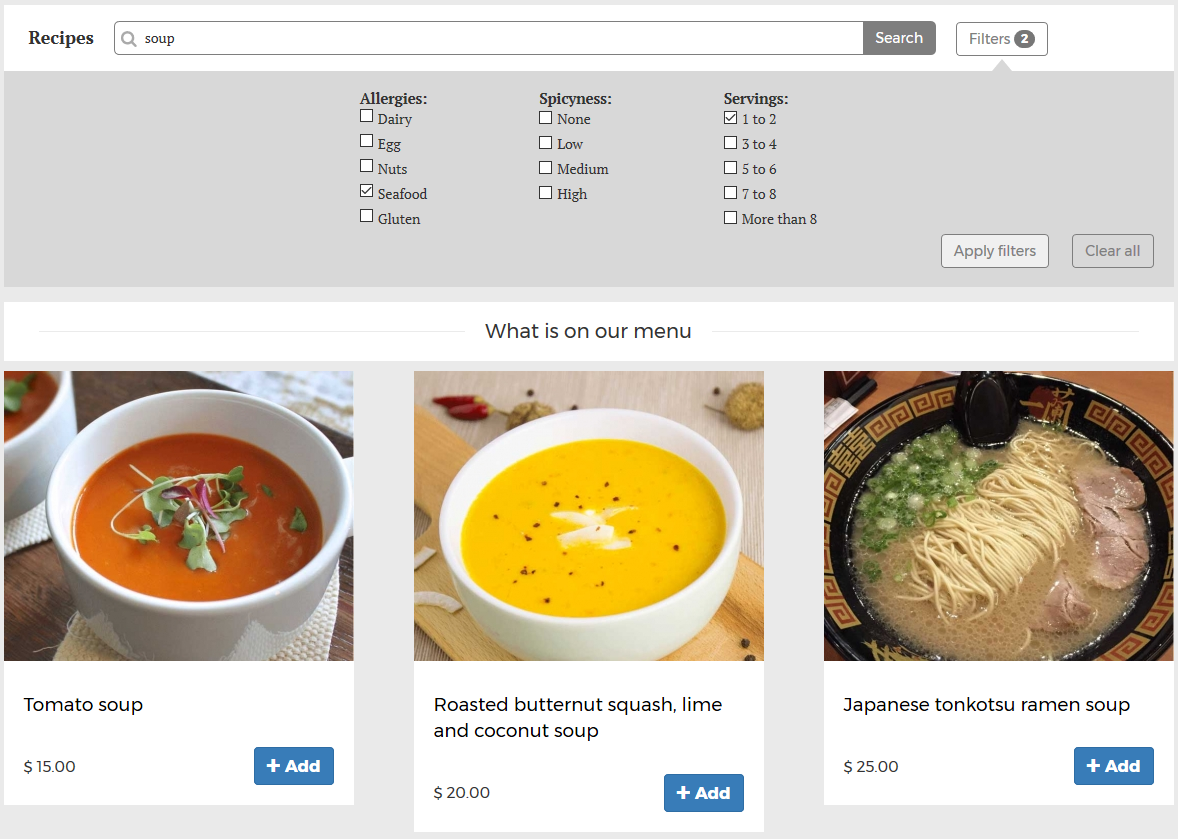Viewport: 1178px width, 839px height.
Task: Add Tomato soup to the order
Action: [x=293, y=766]
